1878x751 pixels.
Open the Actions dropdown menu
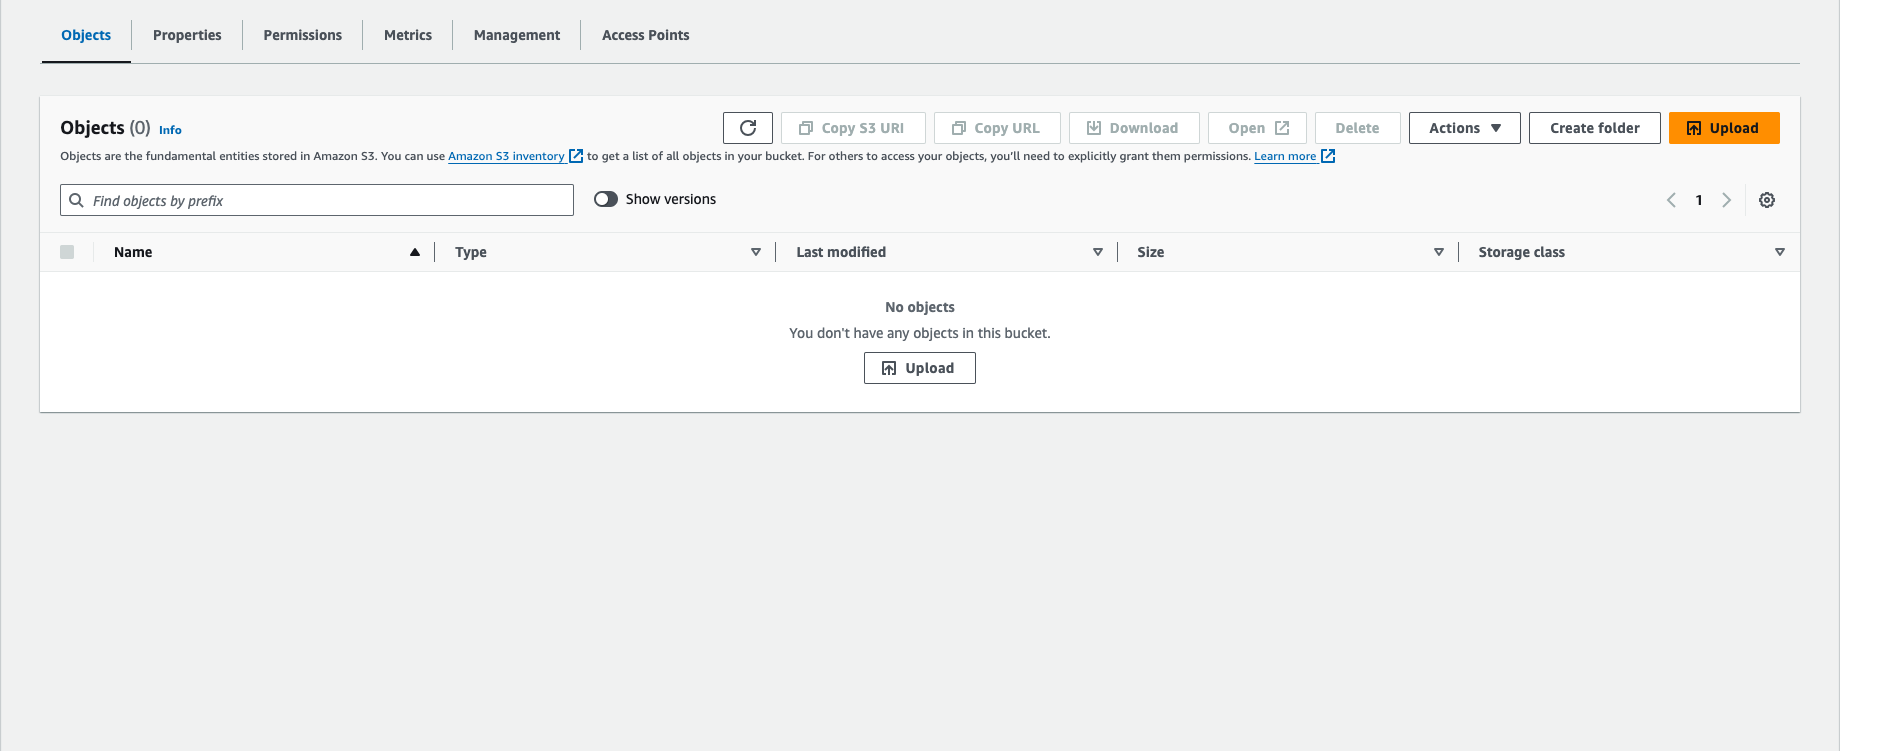tap(1464, 128)
